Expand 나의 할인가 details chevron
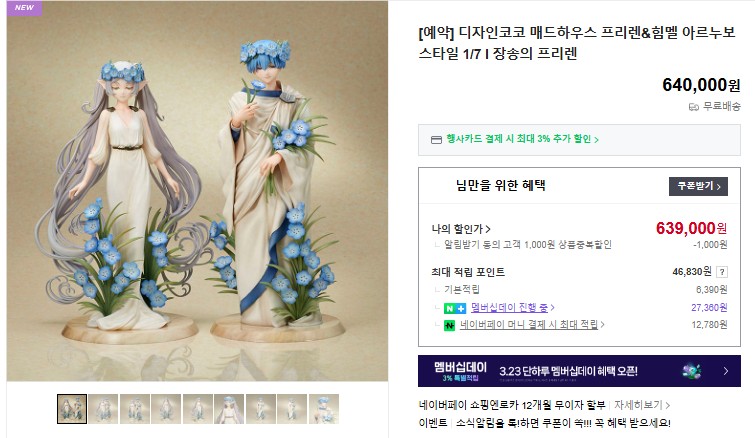This screenshot has width=755, height=438. pos(488,229)
